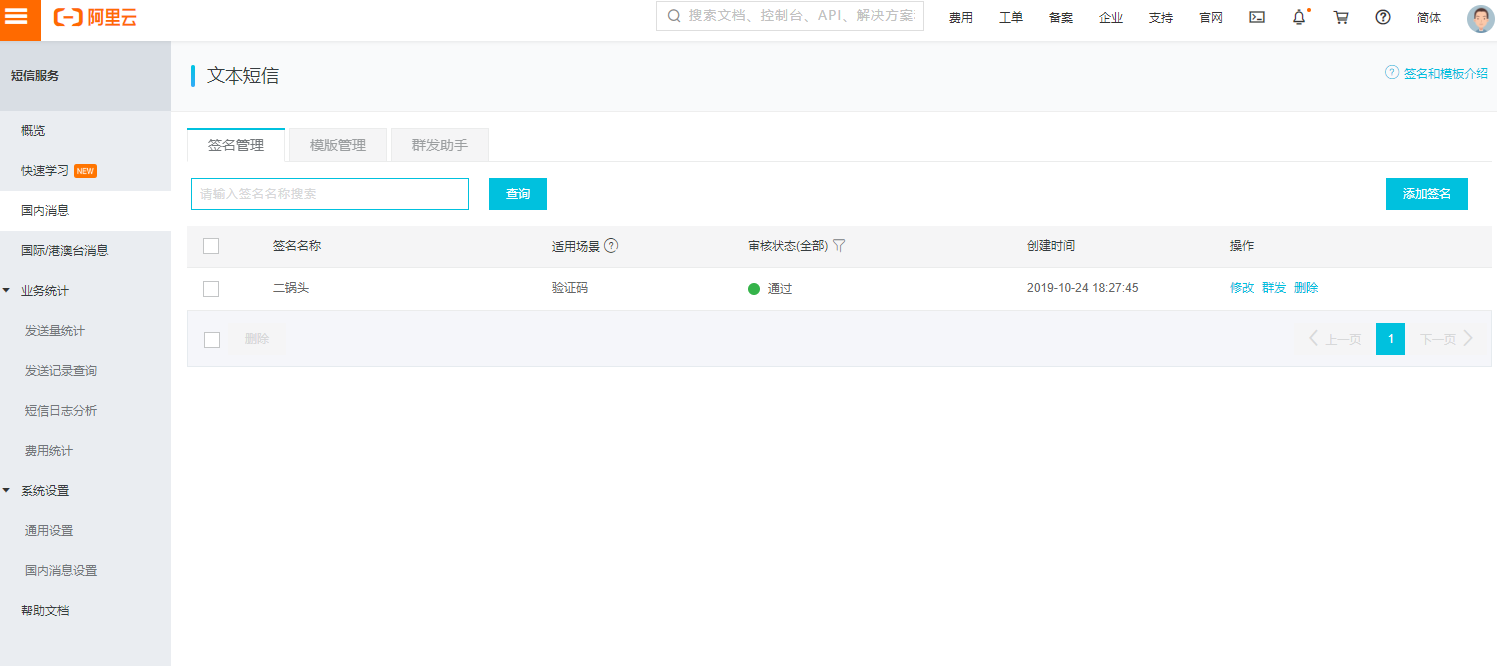Select page 1 in pagination

[x=1390, y=339]
